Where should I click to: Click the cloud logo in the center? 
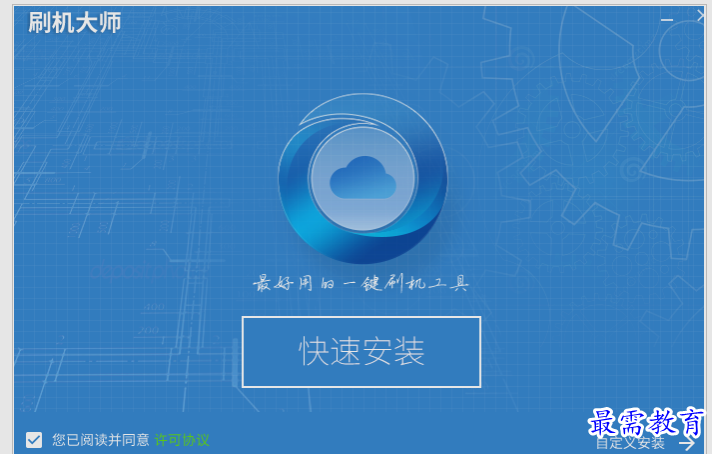click(362, 178)
